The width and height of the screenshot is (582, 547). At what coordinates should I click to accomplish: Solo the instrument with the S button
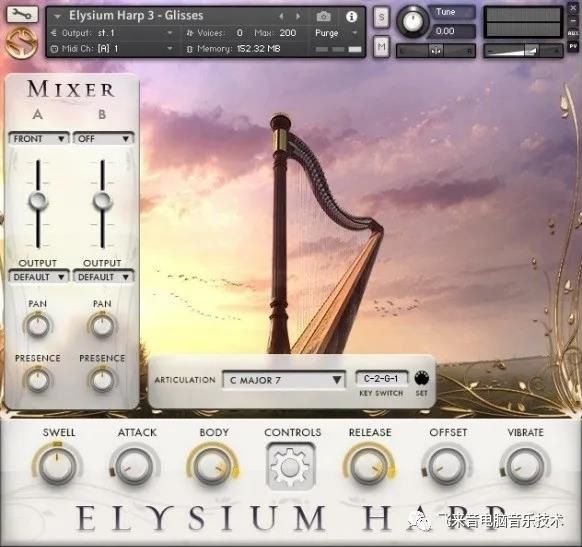(x=381, y=17)
